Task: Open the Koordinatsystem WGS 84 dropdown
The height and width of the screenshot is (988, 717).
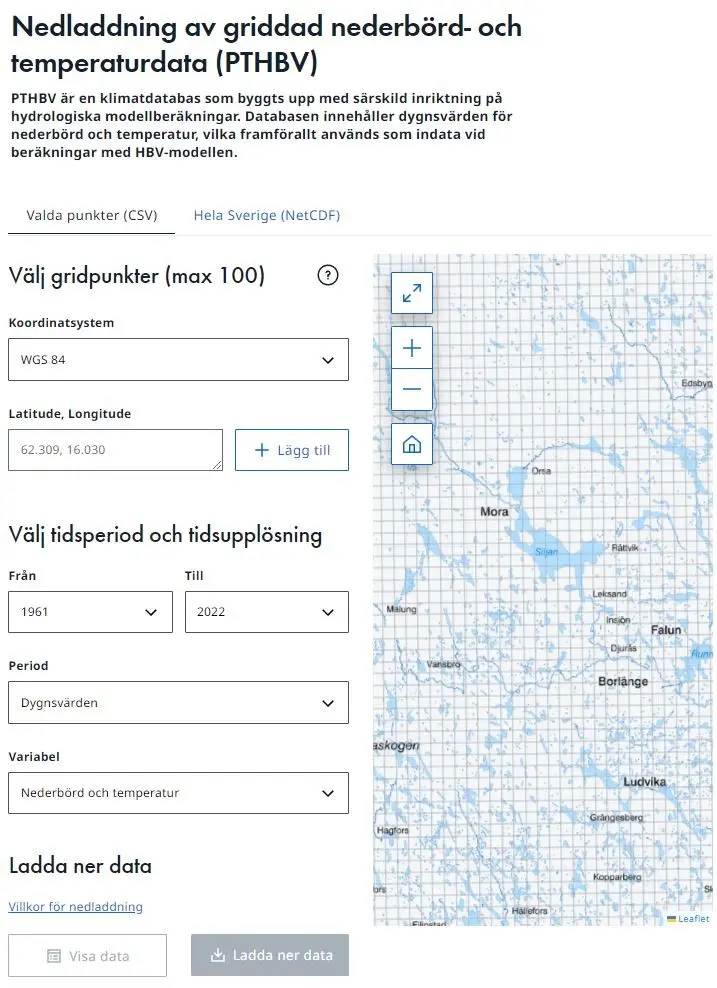Action: tap(178, 360)
